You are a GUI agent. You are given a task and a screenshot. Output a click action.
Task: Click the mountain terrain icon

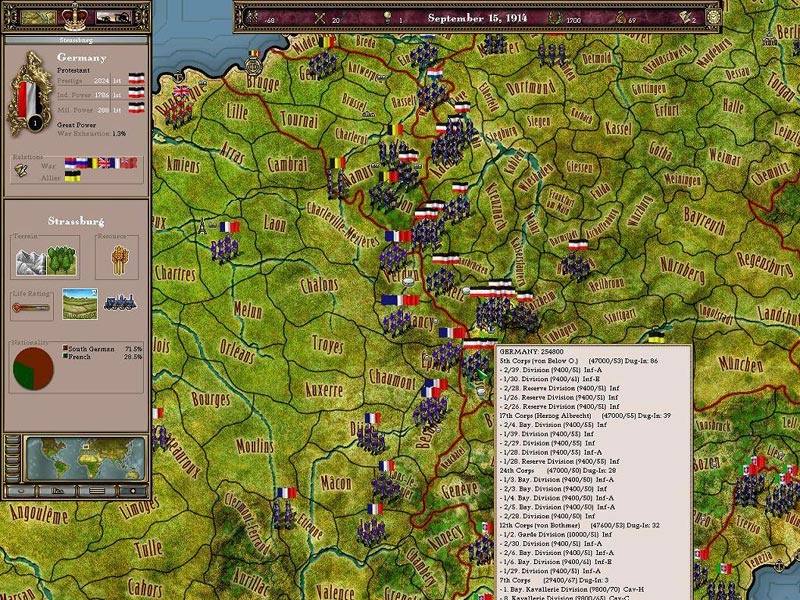pyautogui.click(x=31, y=261)
